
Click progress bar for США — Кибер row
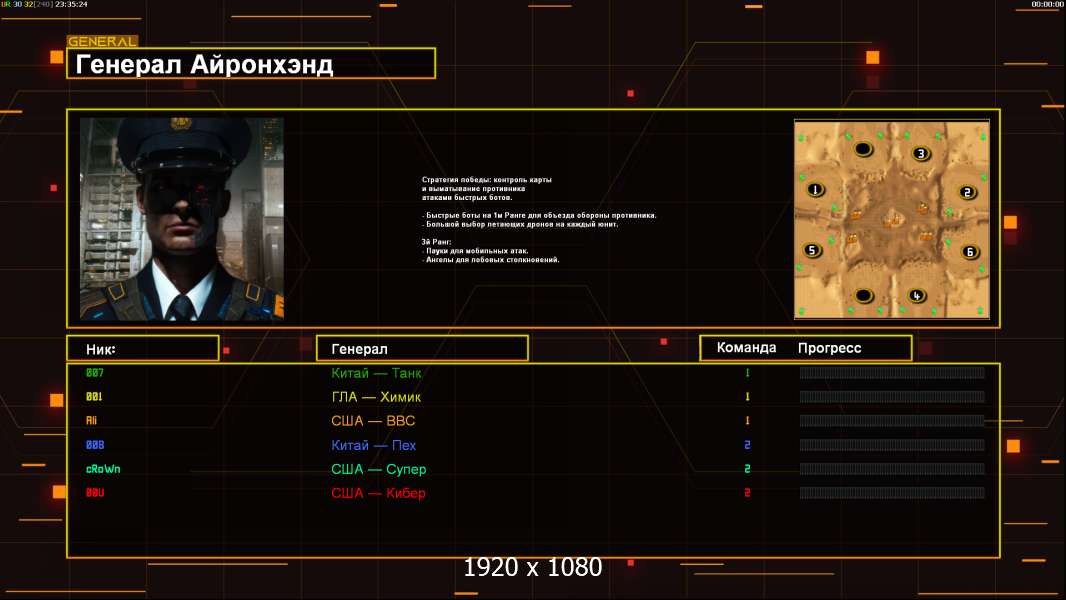tap(892, 493)
